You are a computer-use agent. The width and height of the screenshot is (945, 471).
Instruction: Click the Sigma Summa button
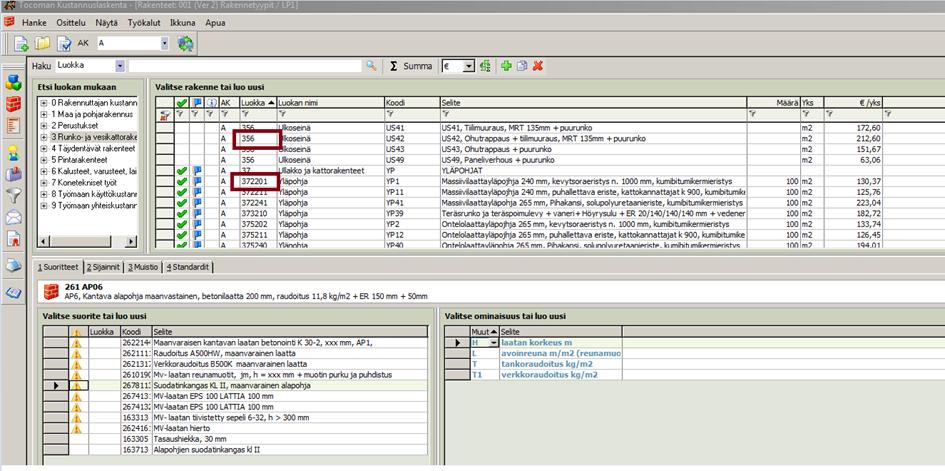411,66
